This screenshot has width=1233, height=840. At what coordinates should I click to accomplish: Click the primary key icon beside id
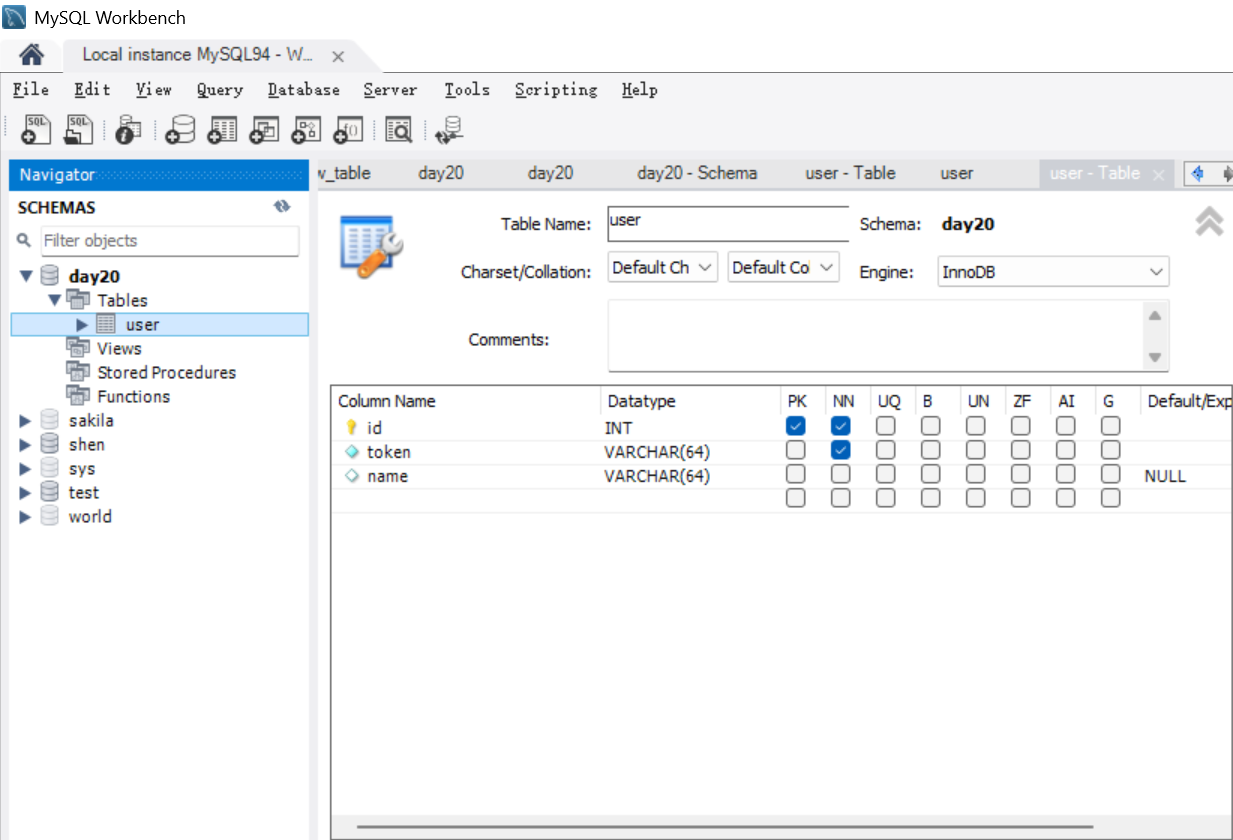(x=351, y=427)
